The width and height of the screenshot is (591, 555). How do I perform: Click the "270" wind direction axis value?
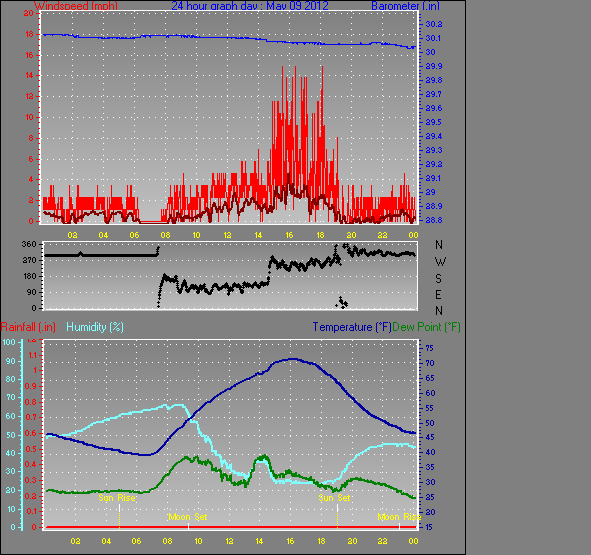29,260
